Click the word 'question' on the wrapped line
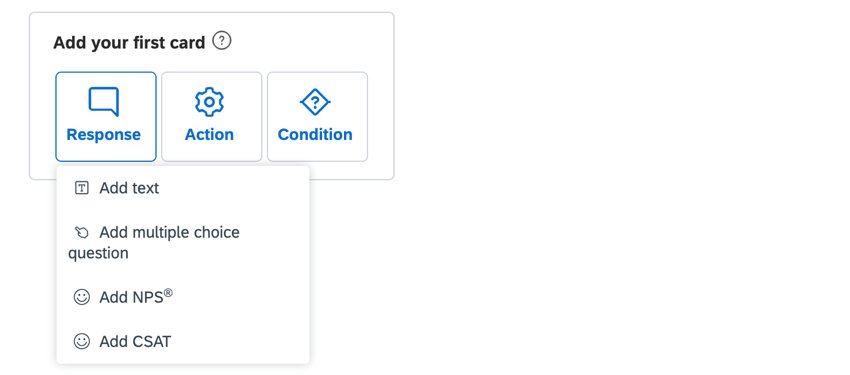850x375 pixels. [x=98, y=254]
